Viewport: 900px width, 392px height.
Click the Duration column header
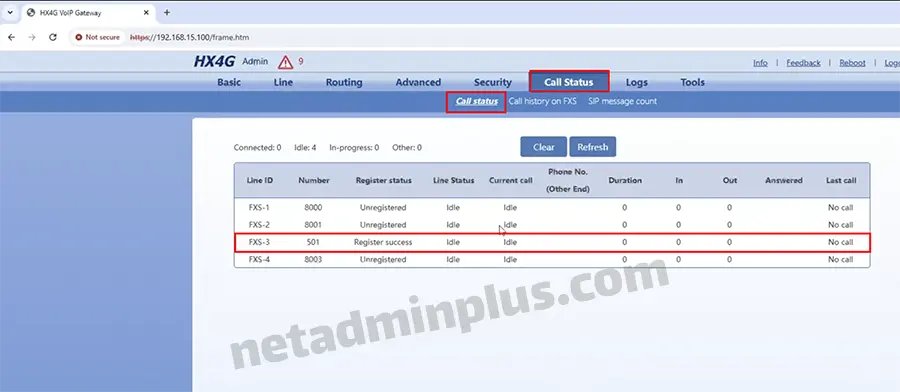point(625,180)
